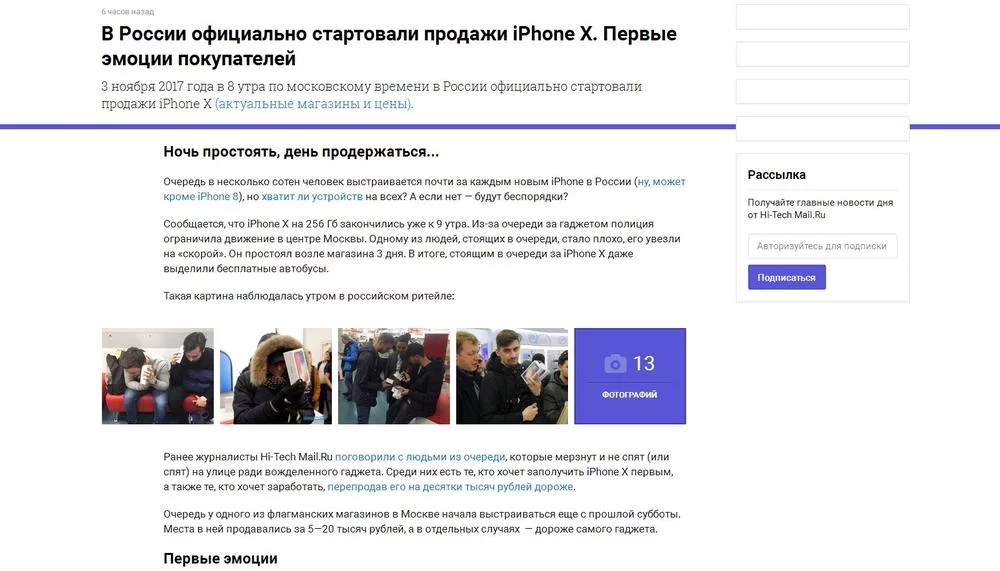This screenshot has width=1000, height=571.
Task: Click the Подписаться button
Action: (x=786, y=278)
